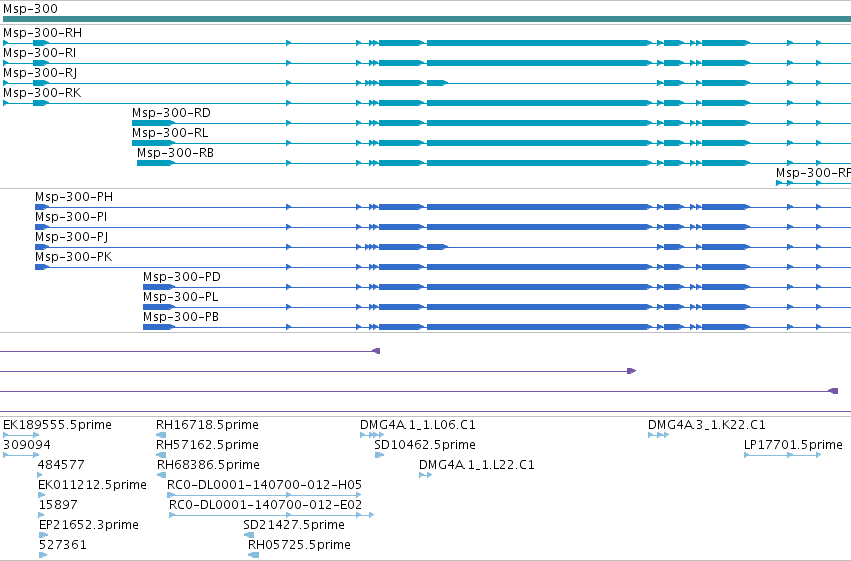The image size is (851, 561).
Task: Click the first exon block of Msp-300-RD
Action: coord(153,123)
